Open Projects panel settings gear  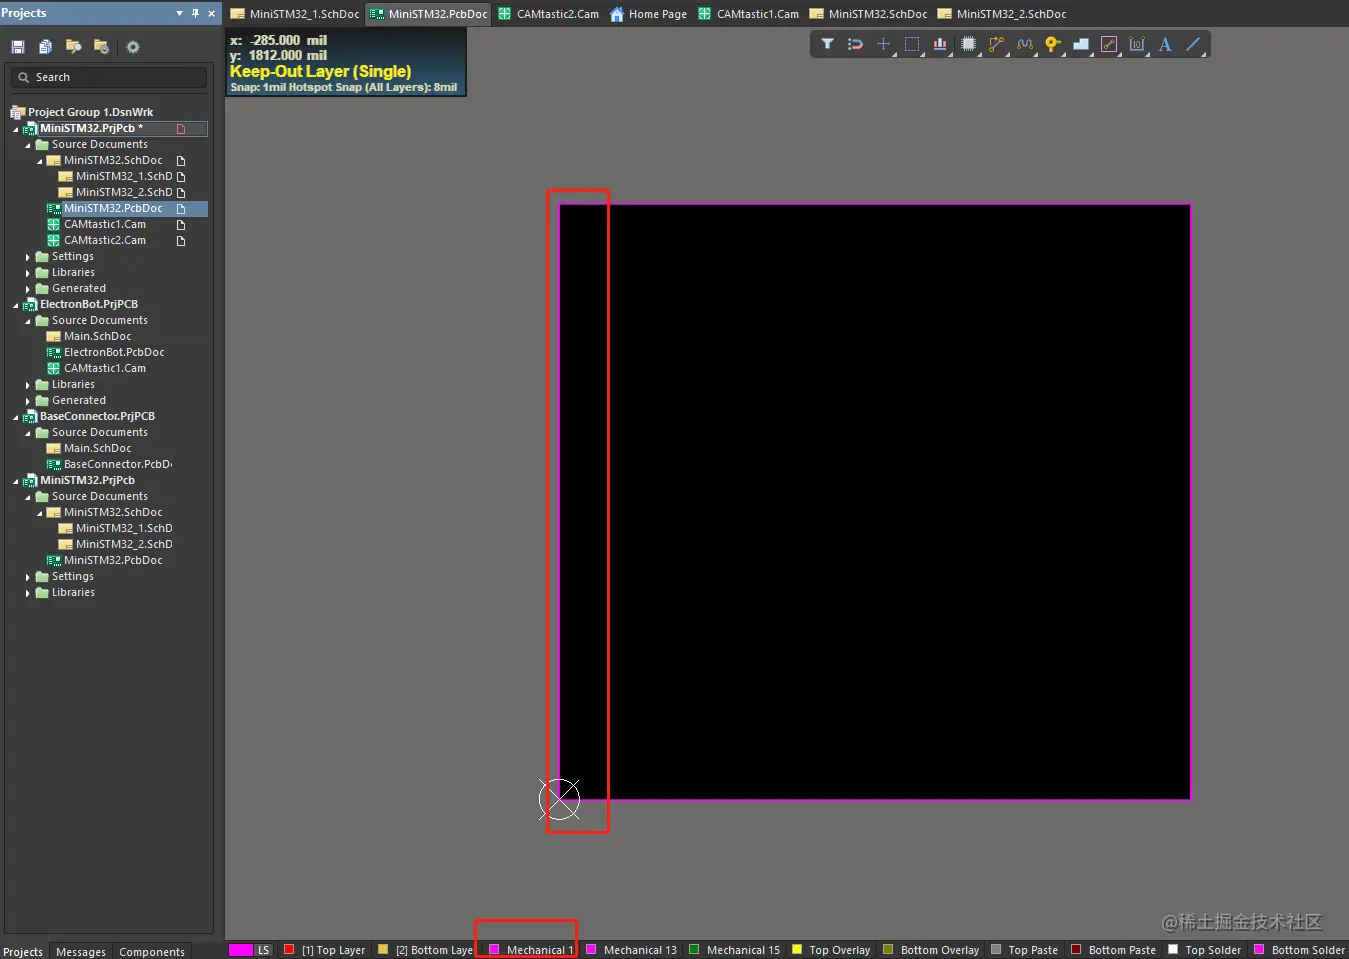[133, 47]
